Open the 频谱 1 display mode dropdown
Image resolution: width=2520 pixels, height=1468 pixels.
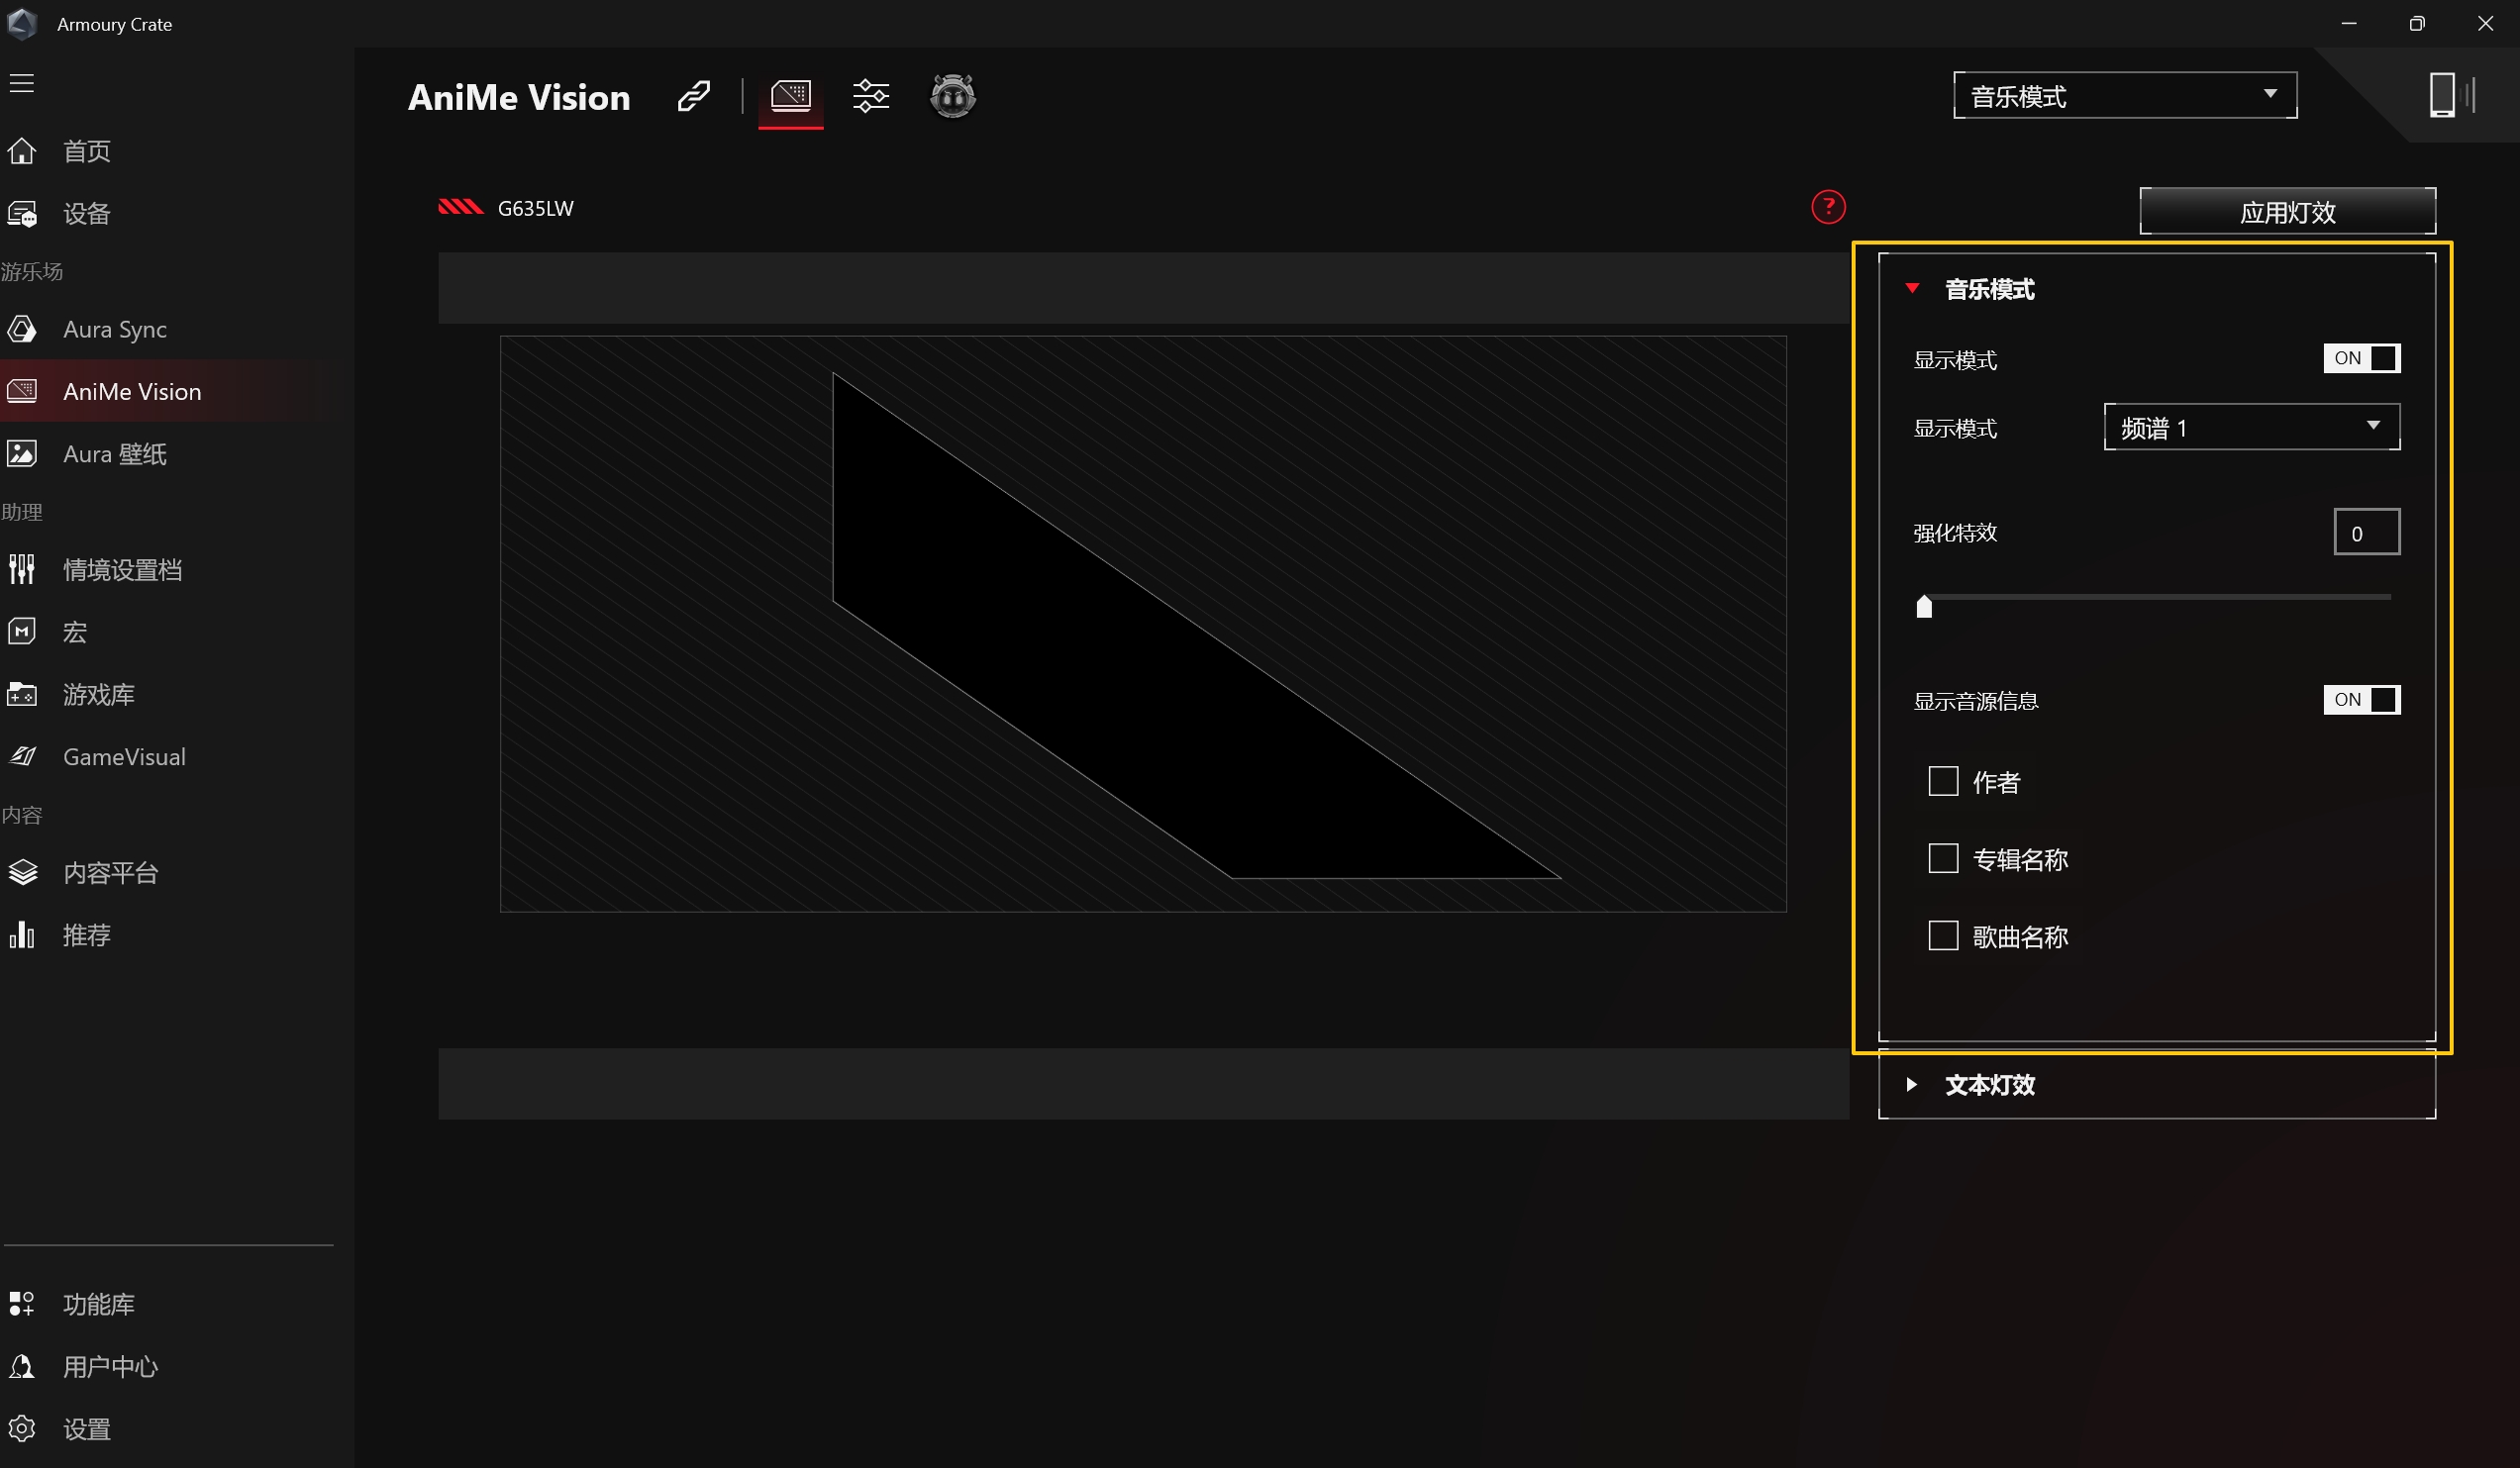(x=2251, y=427)
